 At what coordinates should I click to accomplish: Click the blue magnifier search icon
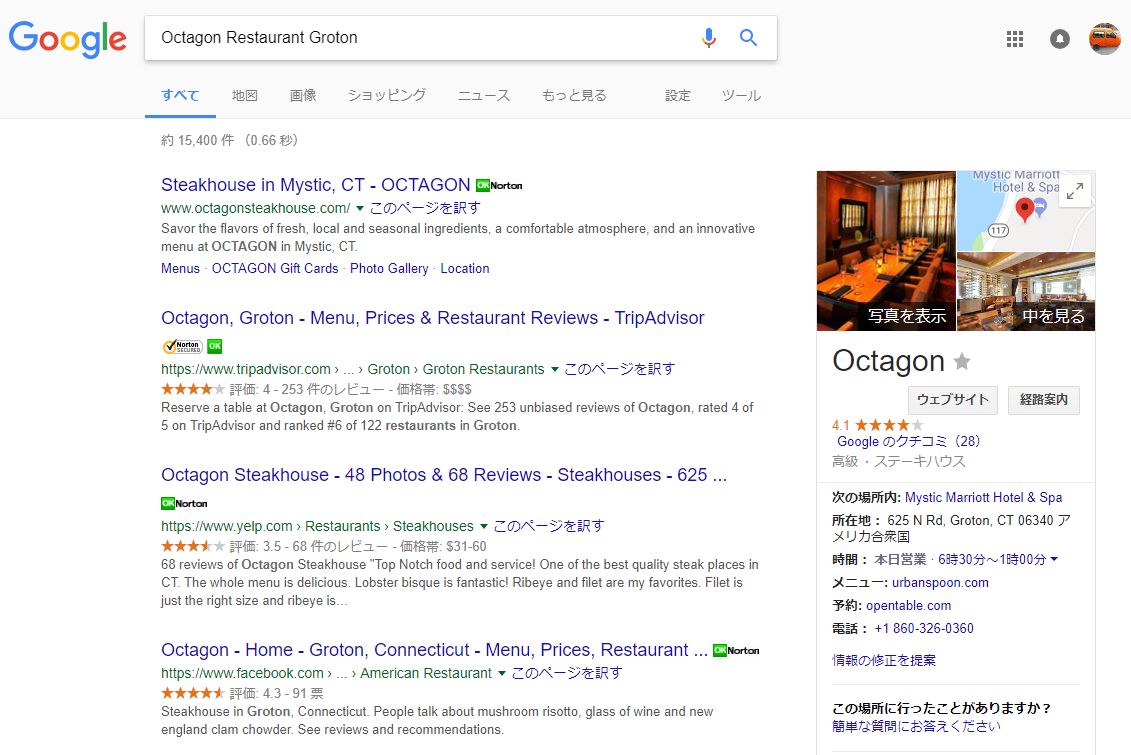point(748,37)
